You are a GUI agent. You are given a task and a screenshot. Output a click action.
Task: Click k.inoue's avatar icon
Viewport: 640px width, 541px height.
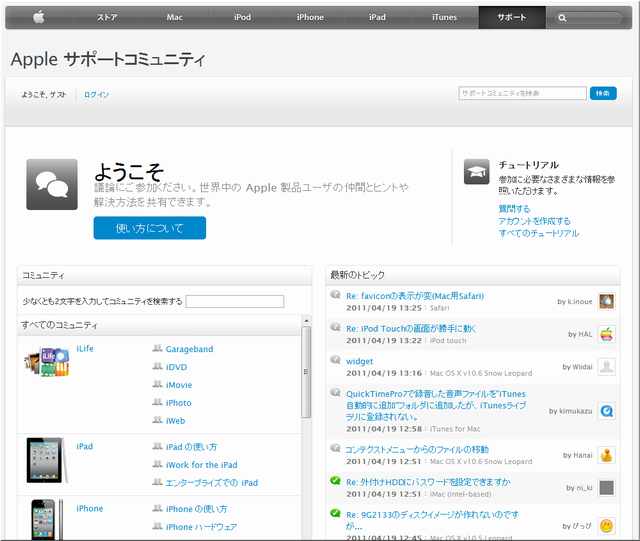[607, 302]
